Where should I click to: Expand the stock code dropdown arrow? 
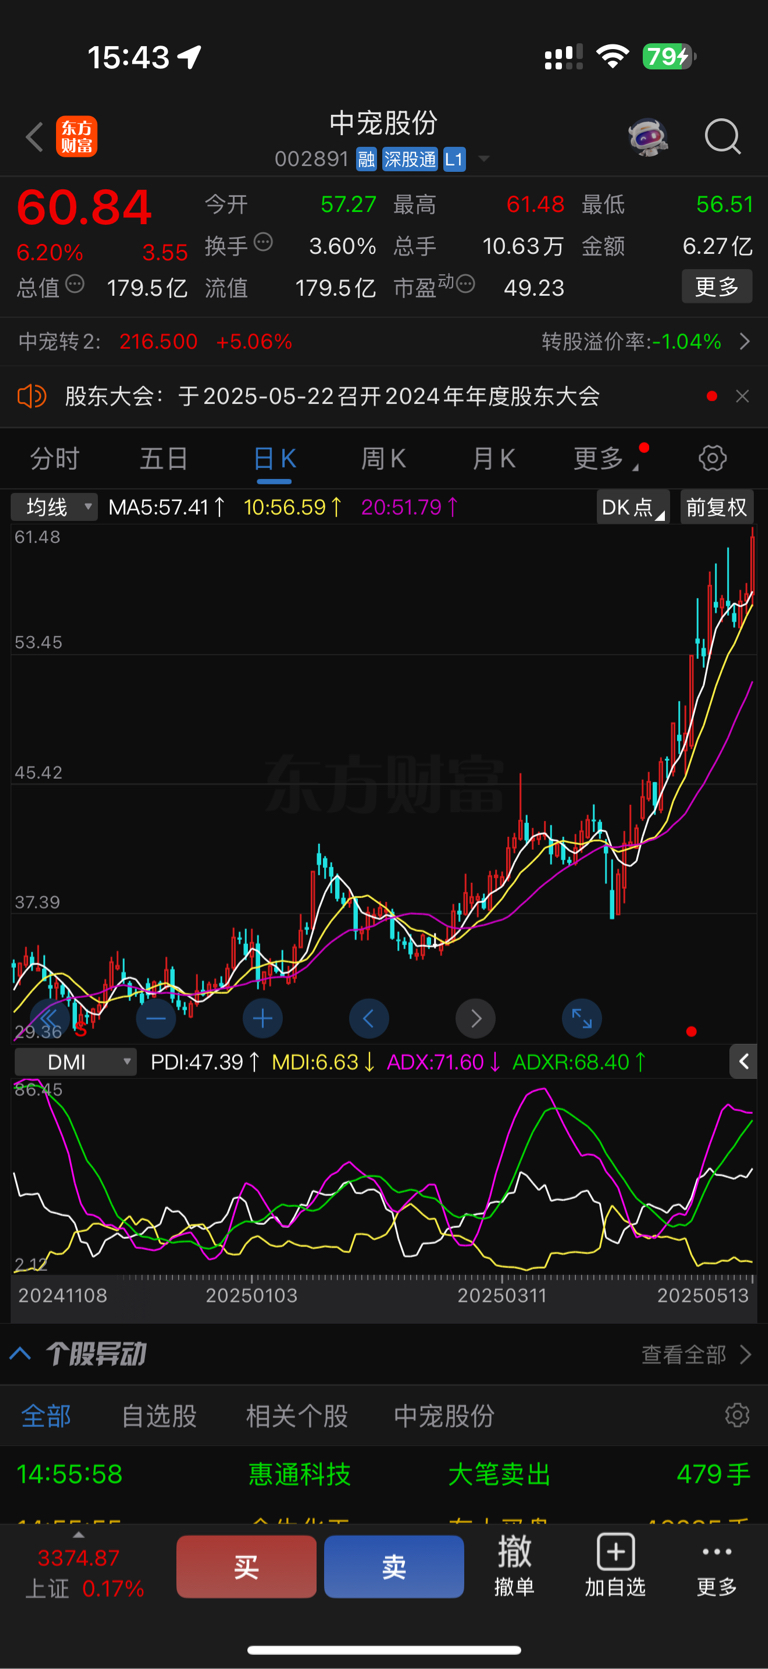(484, 159)
